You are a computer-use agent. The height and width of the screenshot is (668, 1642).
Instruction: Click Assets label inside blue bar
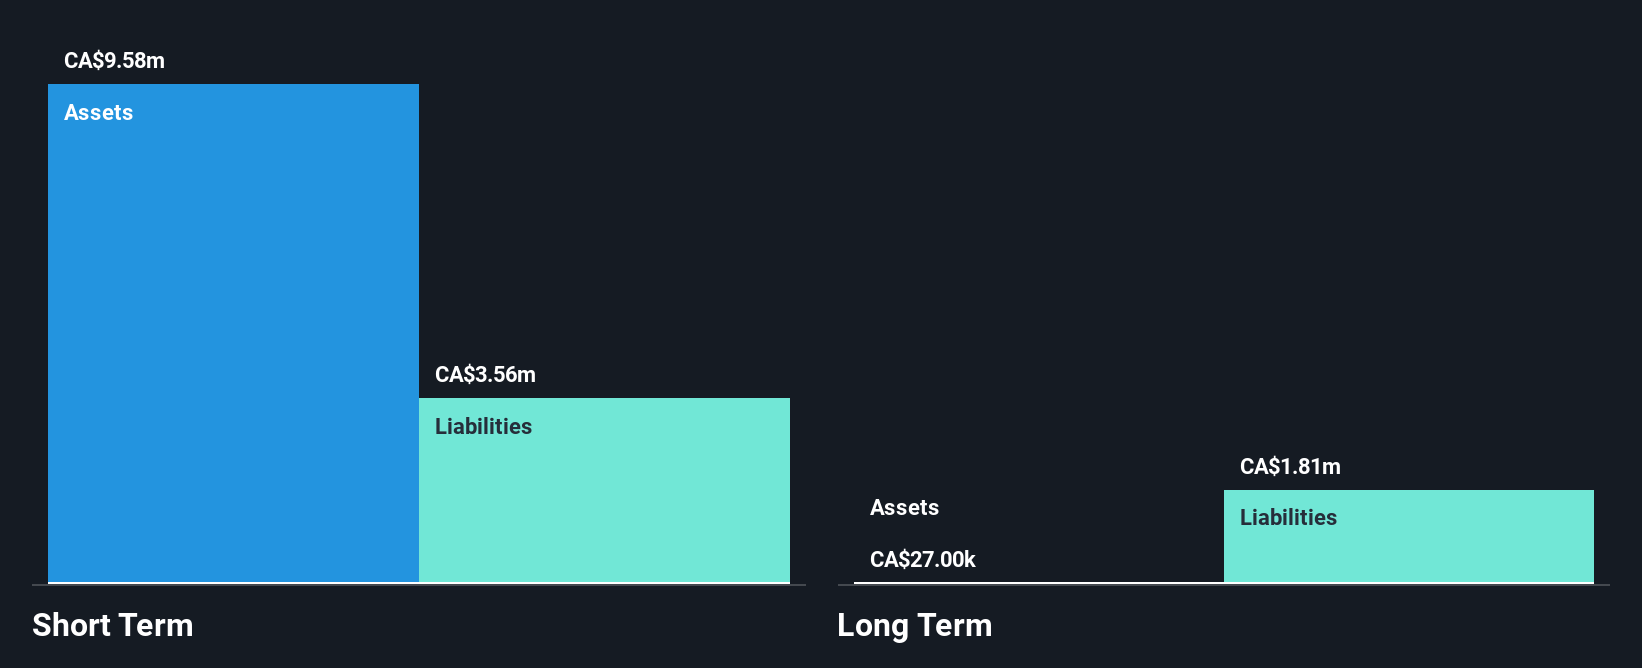pyautogui.click(x=98, y=113)
